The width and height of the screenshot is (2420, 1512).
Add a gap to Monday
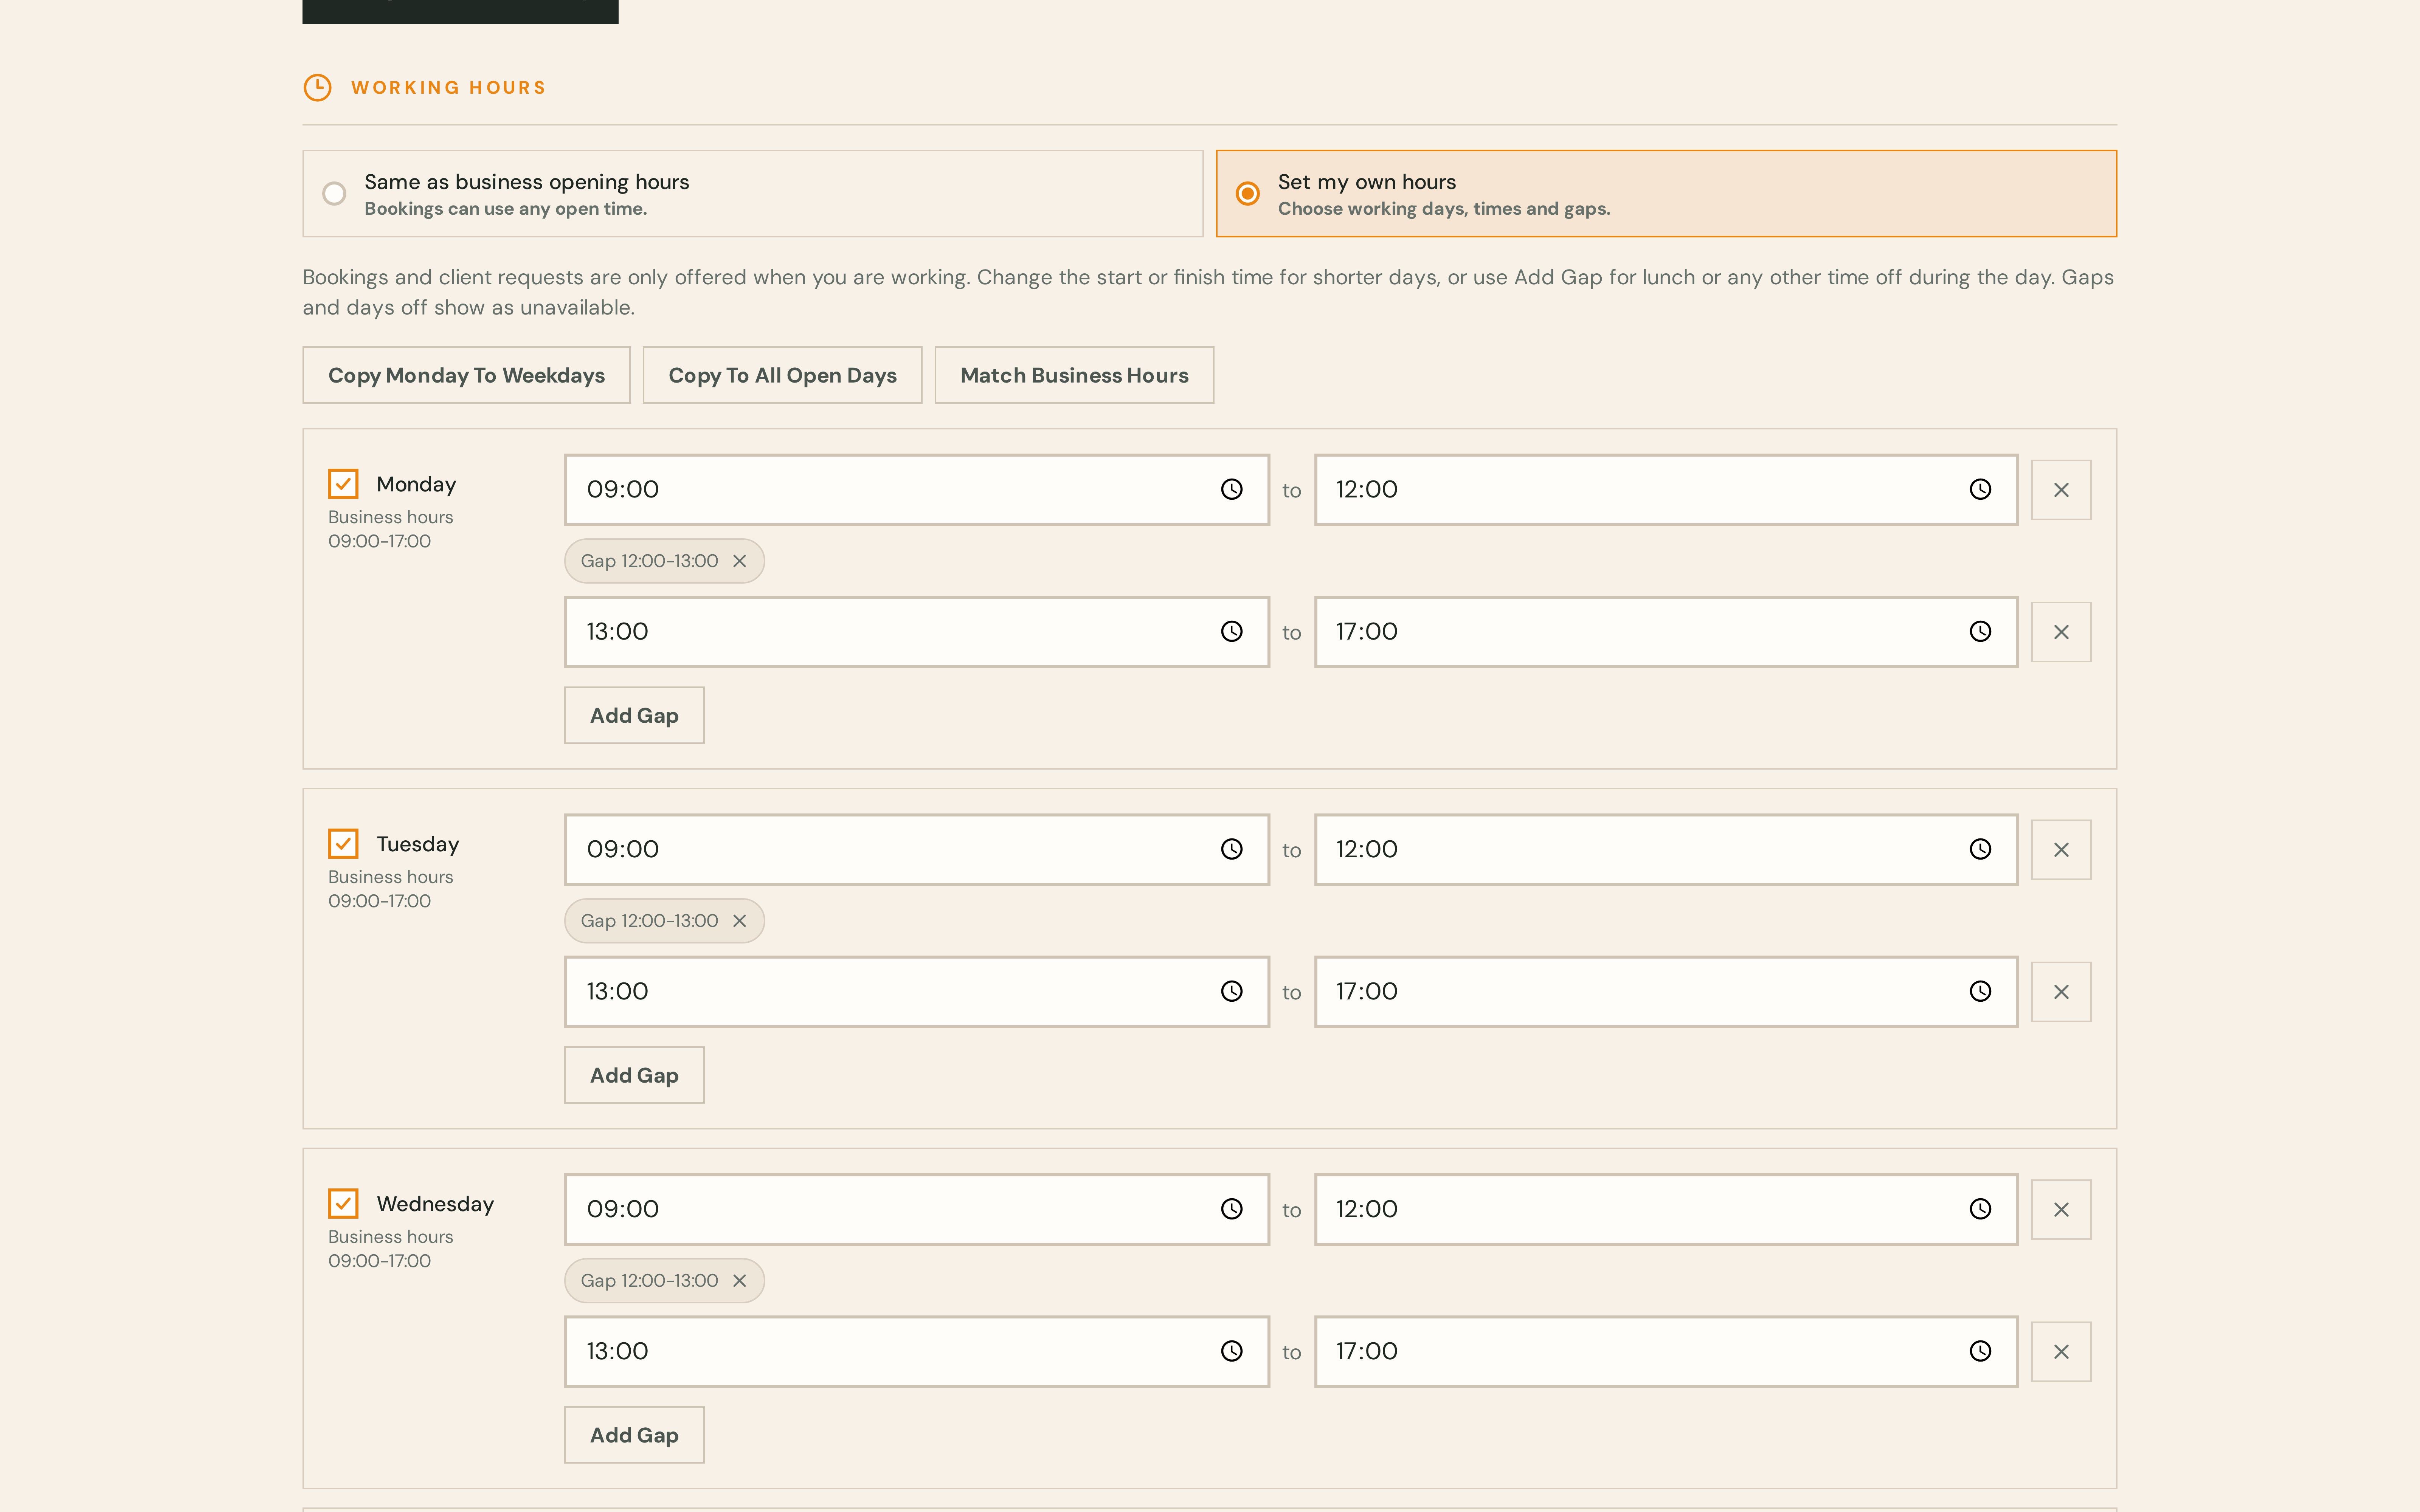click(x=634, y=715)
